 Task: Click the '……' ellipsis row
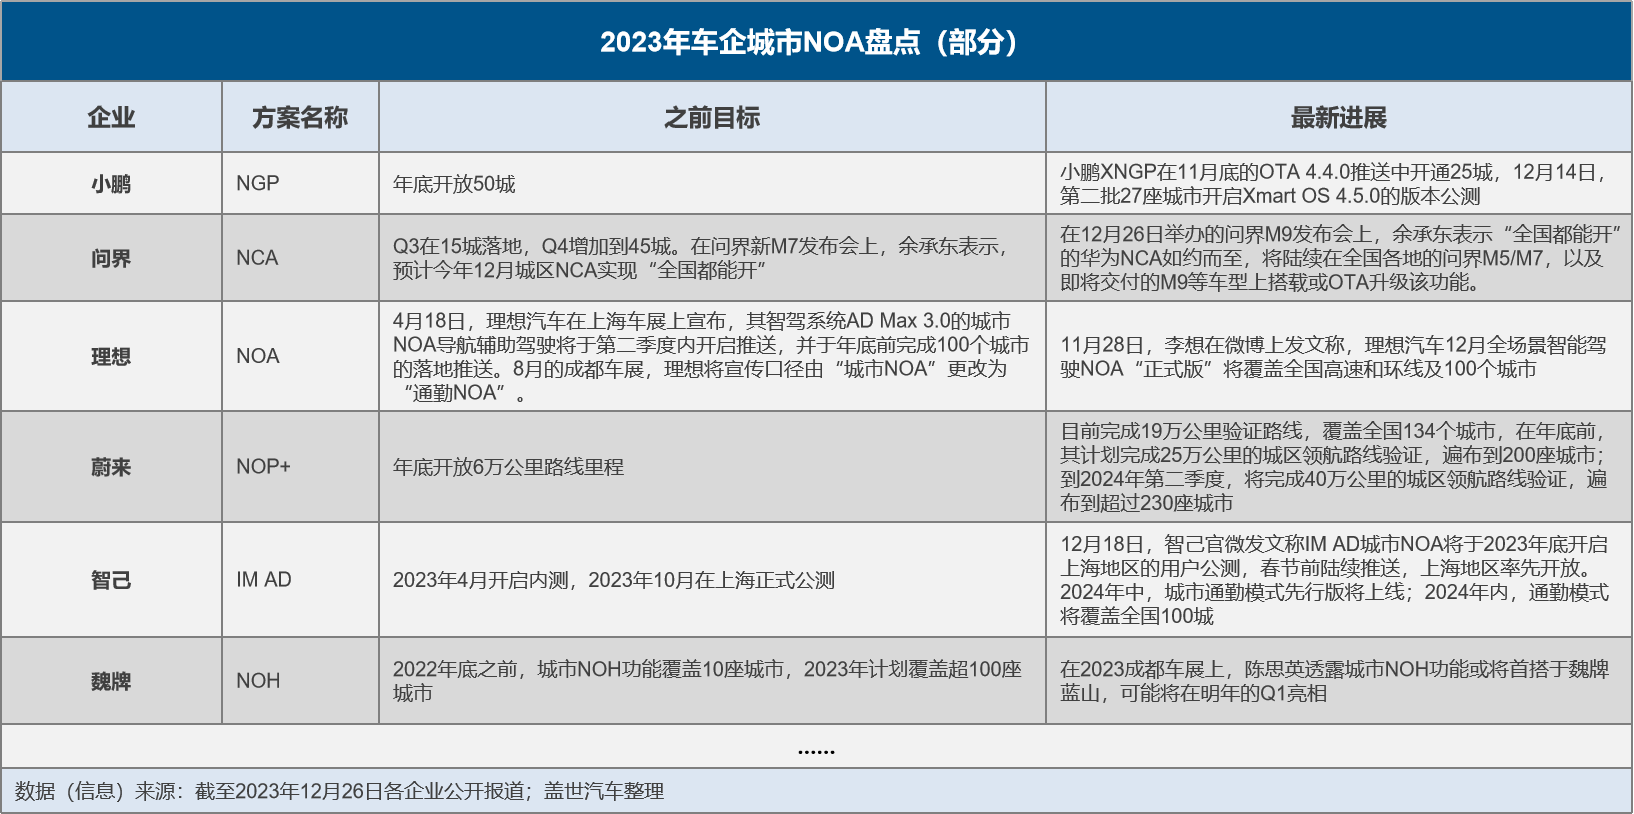pos(816,746)
